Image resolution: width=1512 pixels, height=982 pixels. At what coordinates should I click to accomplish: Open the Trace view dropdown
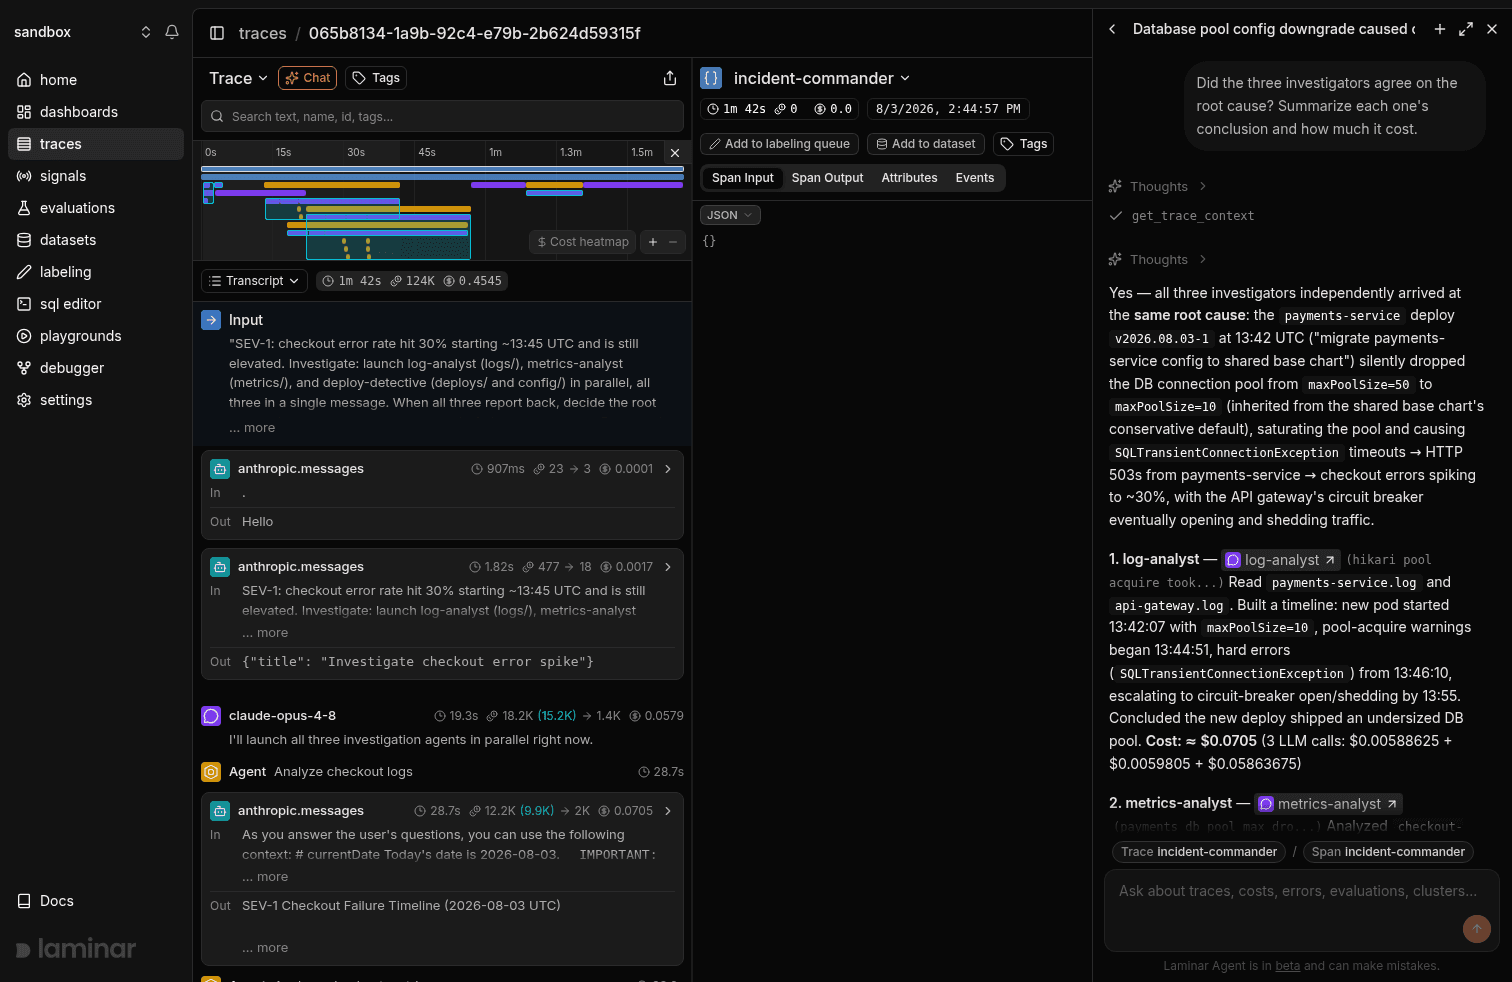coord(238,78)
